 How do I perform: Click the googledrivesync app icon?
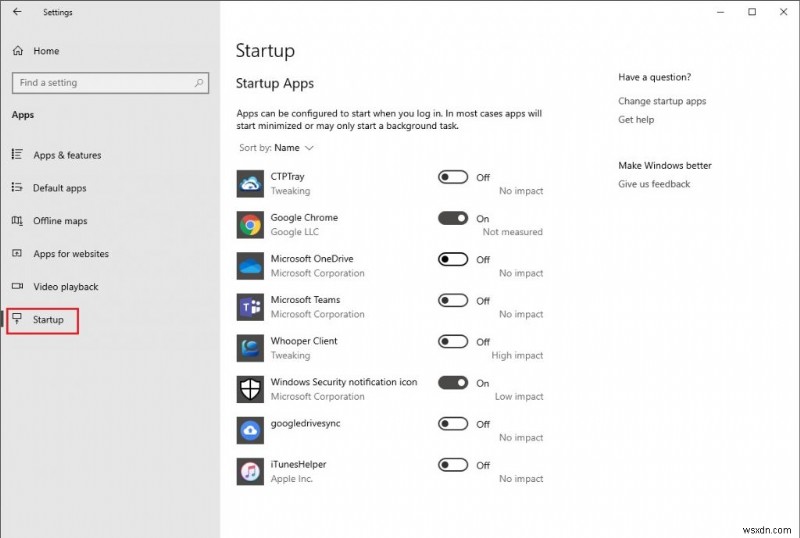point(250,430)
